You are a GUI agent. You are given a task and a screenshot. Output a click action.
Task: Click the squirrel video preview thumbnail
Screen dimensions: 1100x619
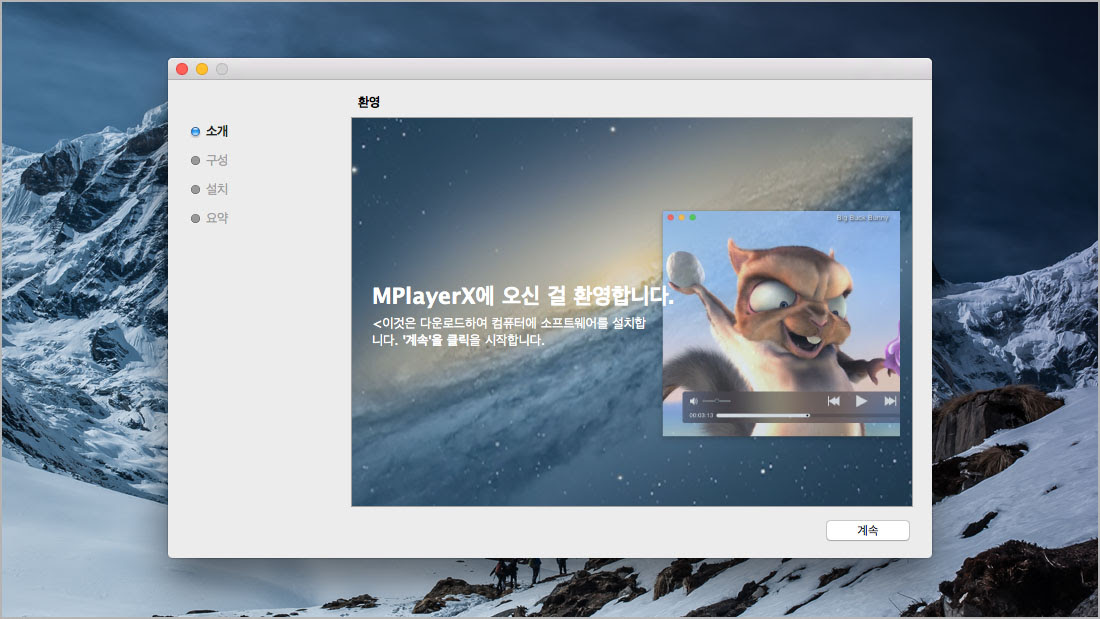click(781, 324)
